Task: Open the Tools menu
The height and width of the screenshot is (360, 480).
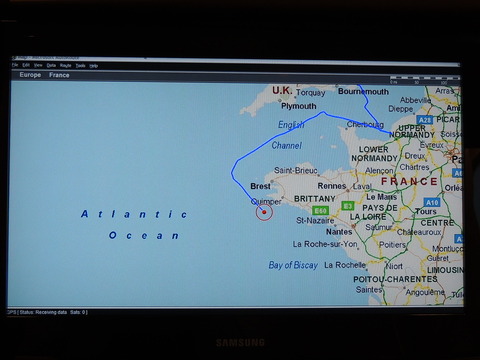Action: (80, 66)
